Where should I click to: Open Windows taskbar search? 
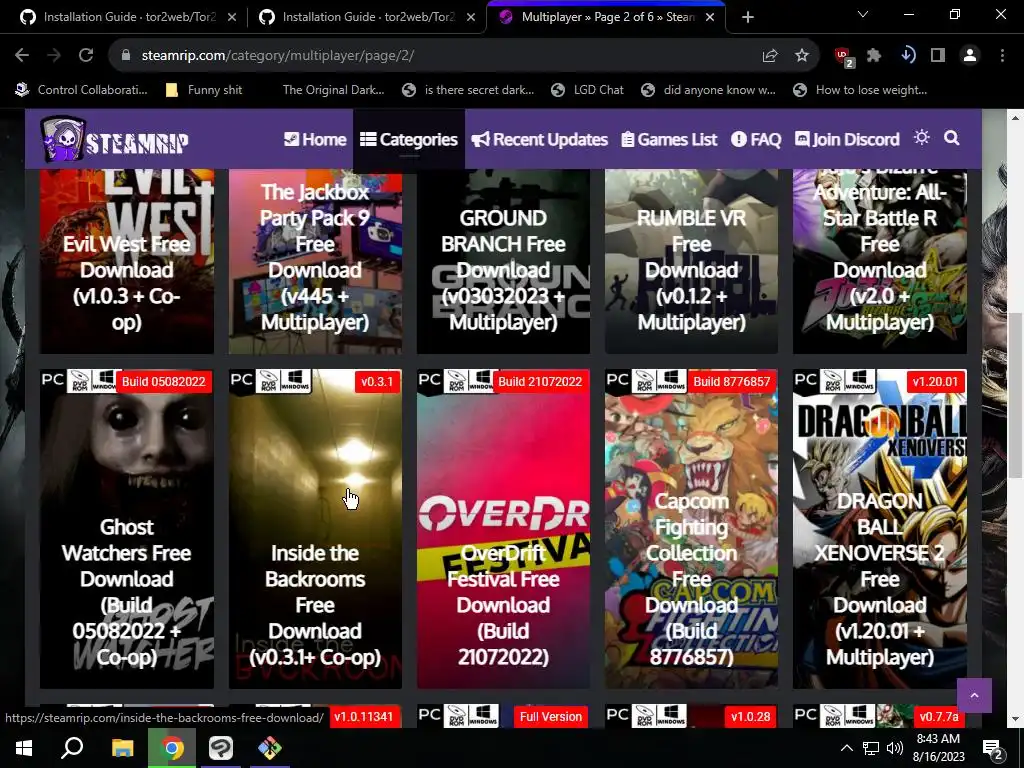[x=72, y=748]
